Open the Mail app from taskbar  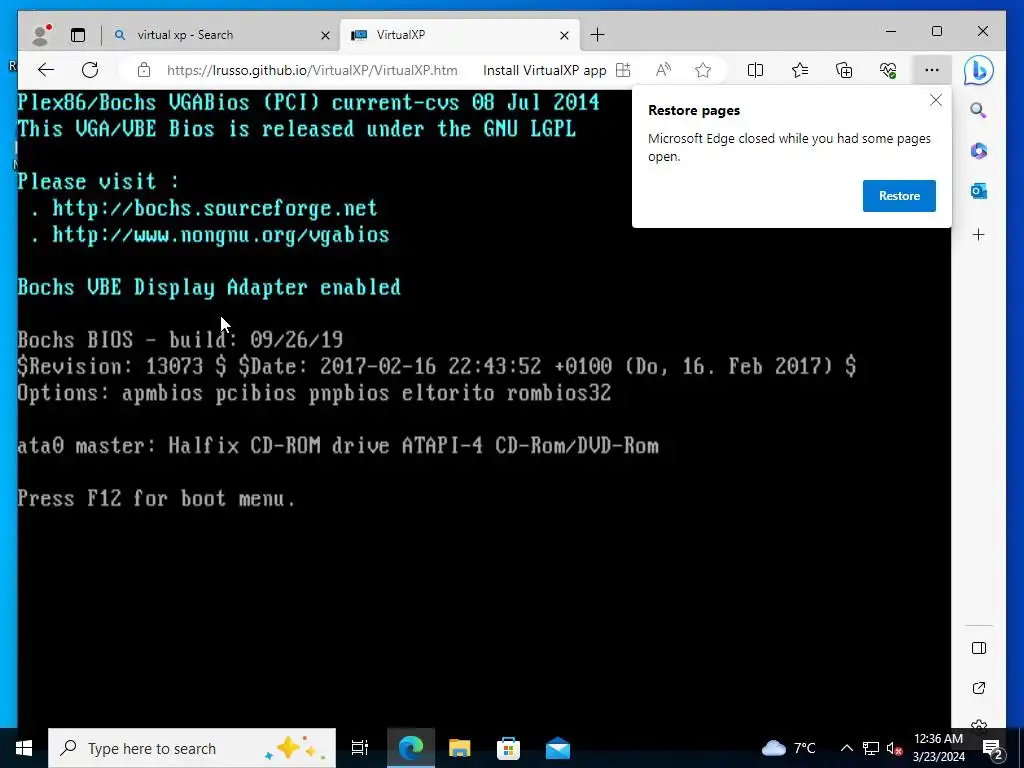(558, 748)
